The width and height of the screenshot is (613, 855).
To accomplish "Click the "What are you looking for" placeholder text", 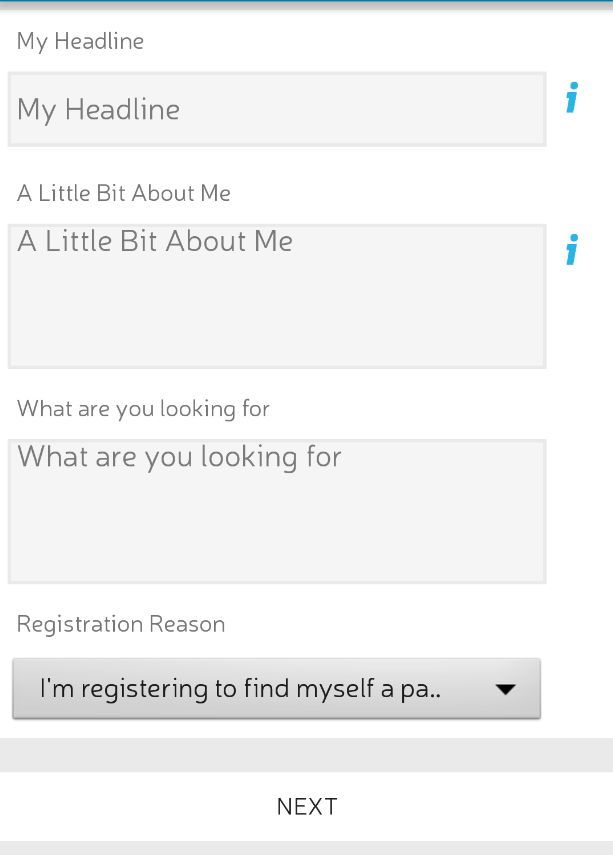I will [180, 458].
